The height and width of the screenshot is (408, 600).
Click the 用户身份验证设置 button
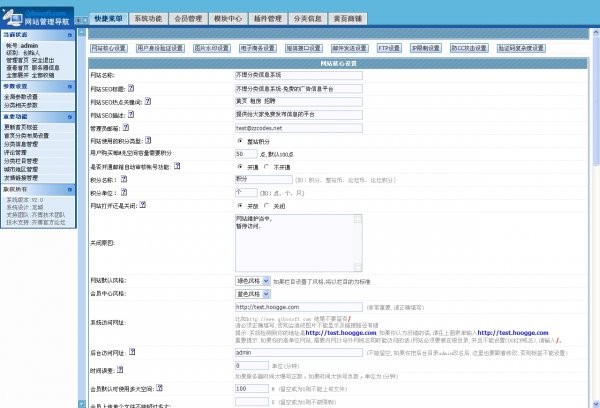160,48
